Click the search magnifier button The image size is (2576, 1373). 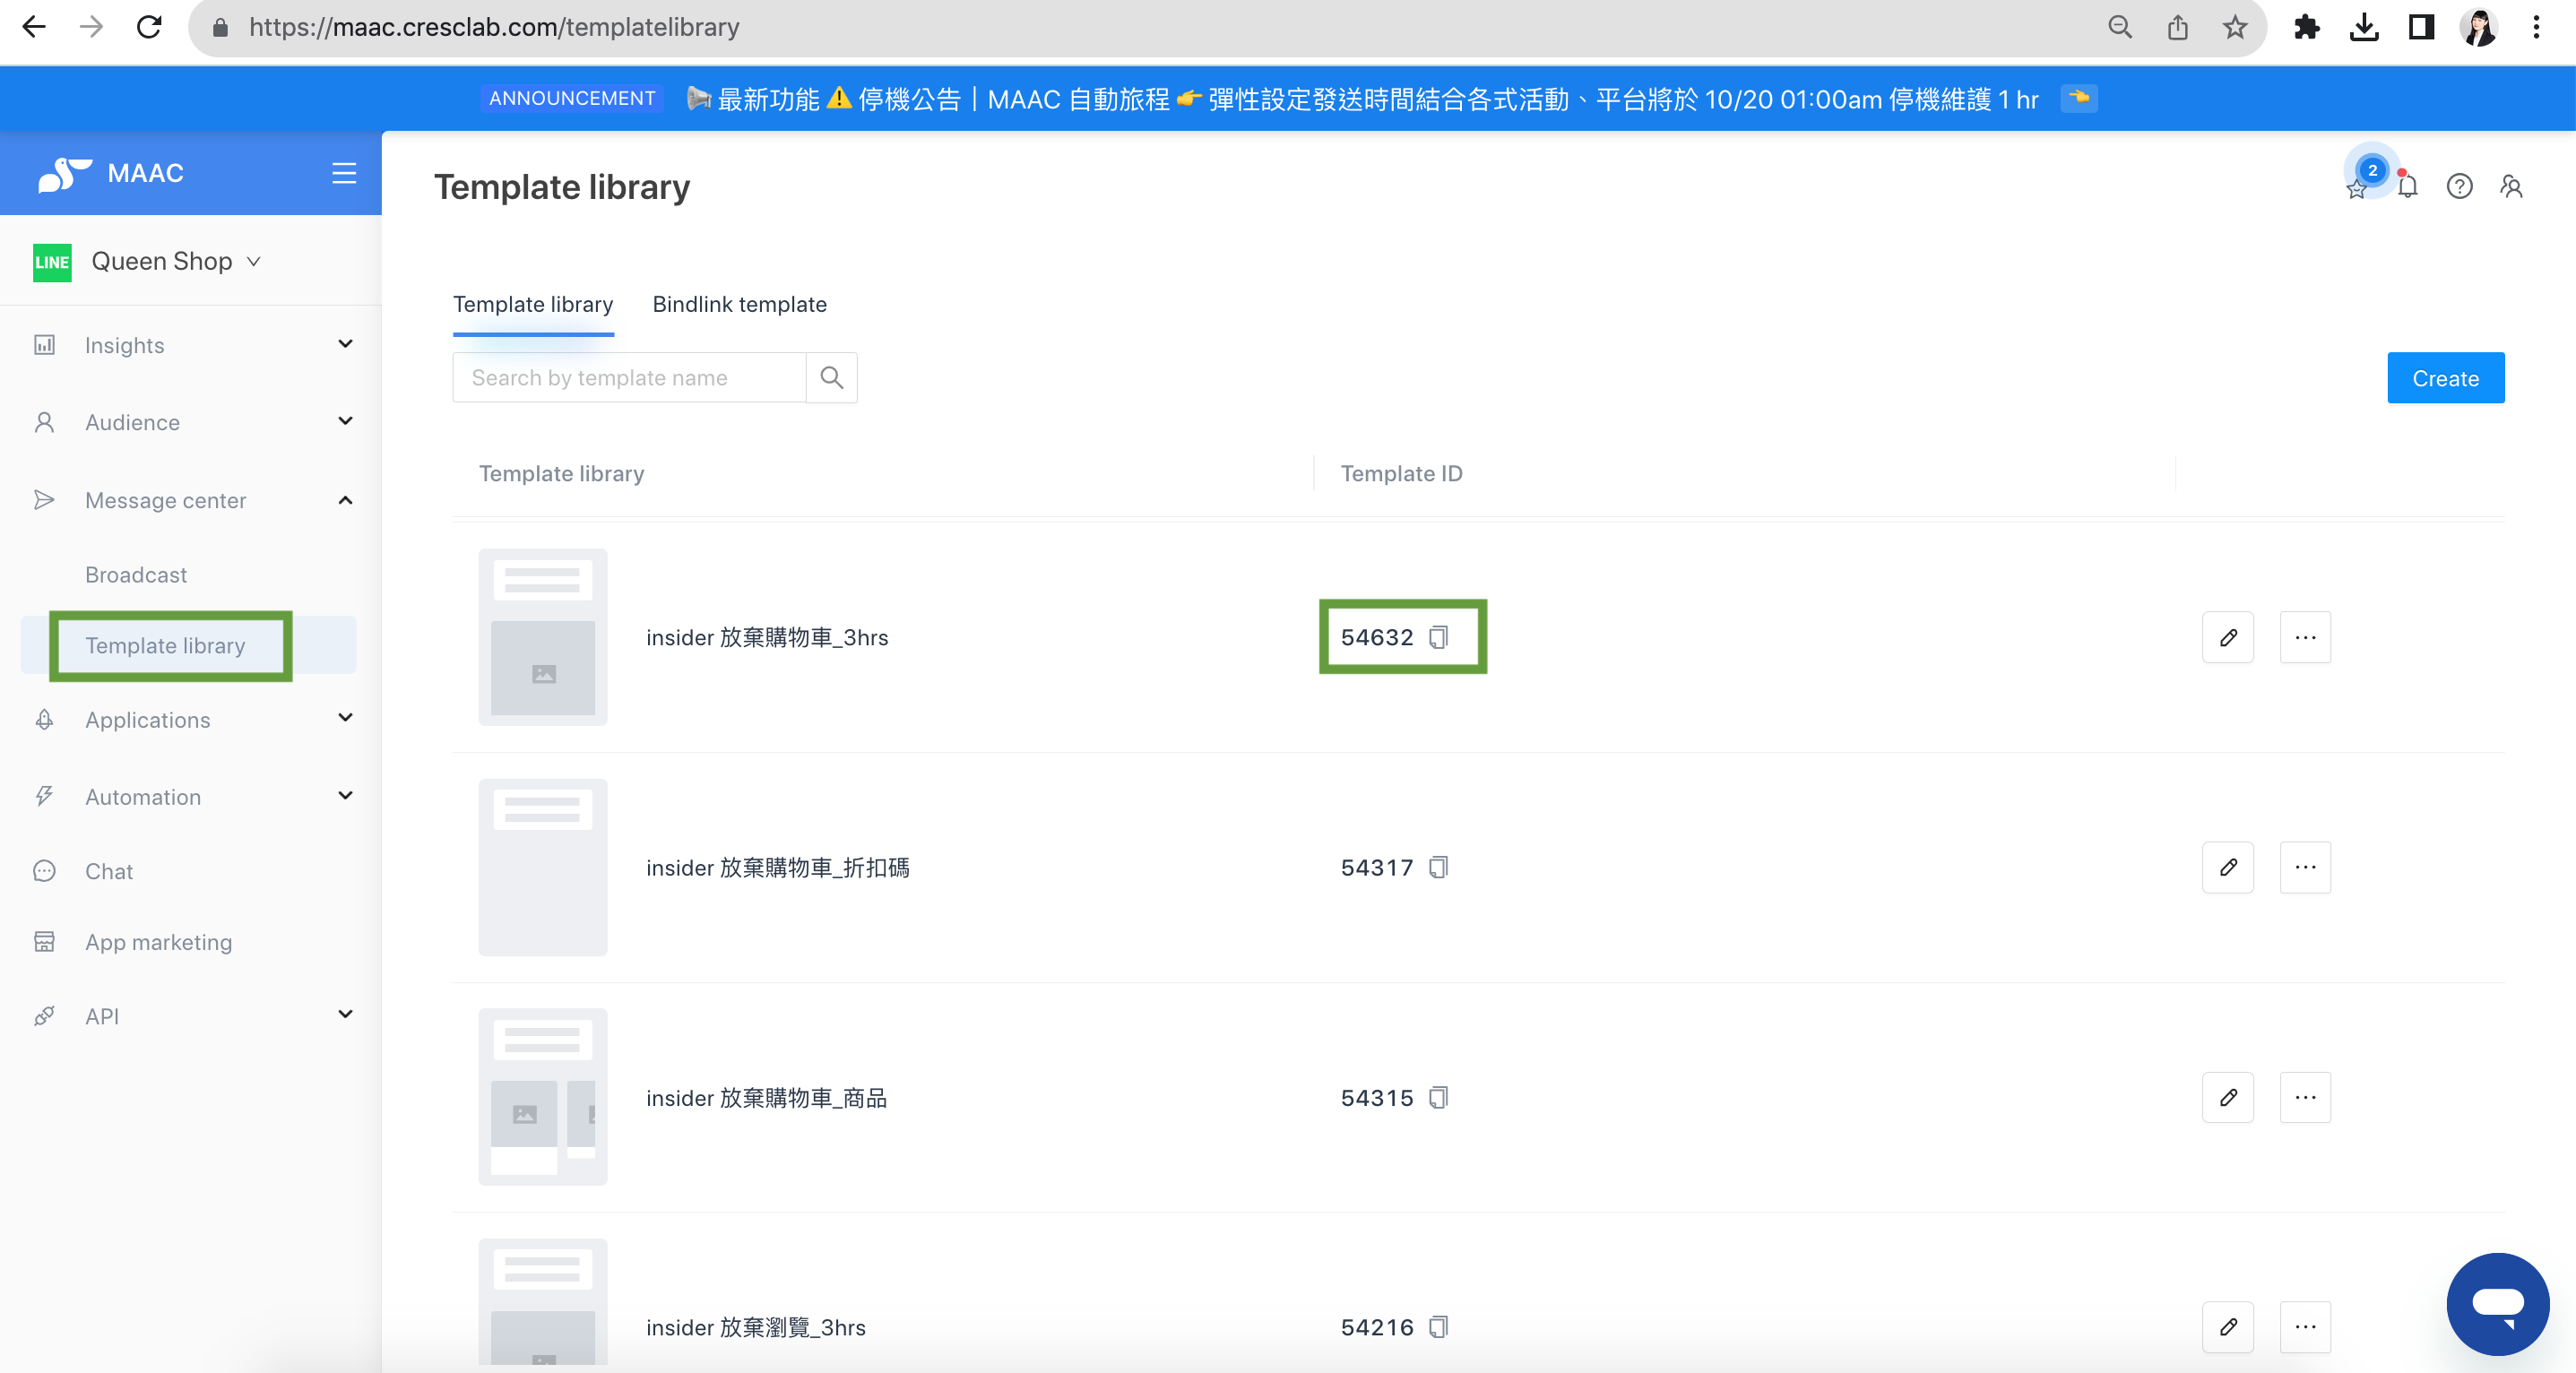831,378
